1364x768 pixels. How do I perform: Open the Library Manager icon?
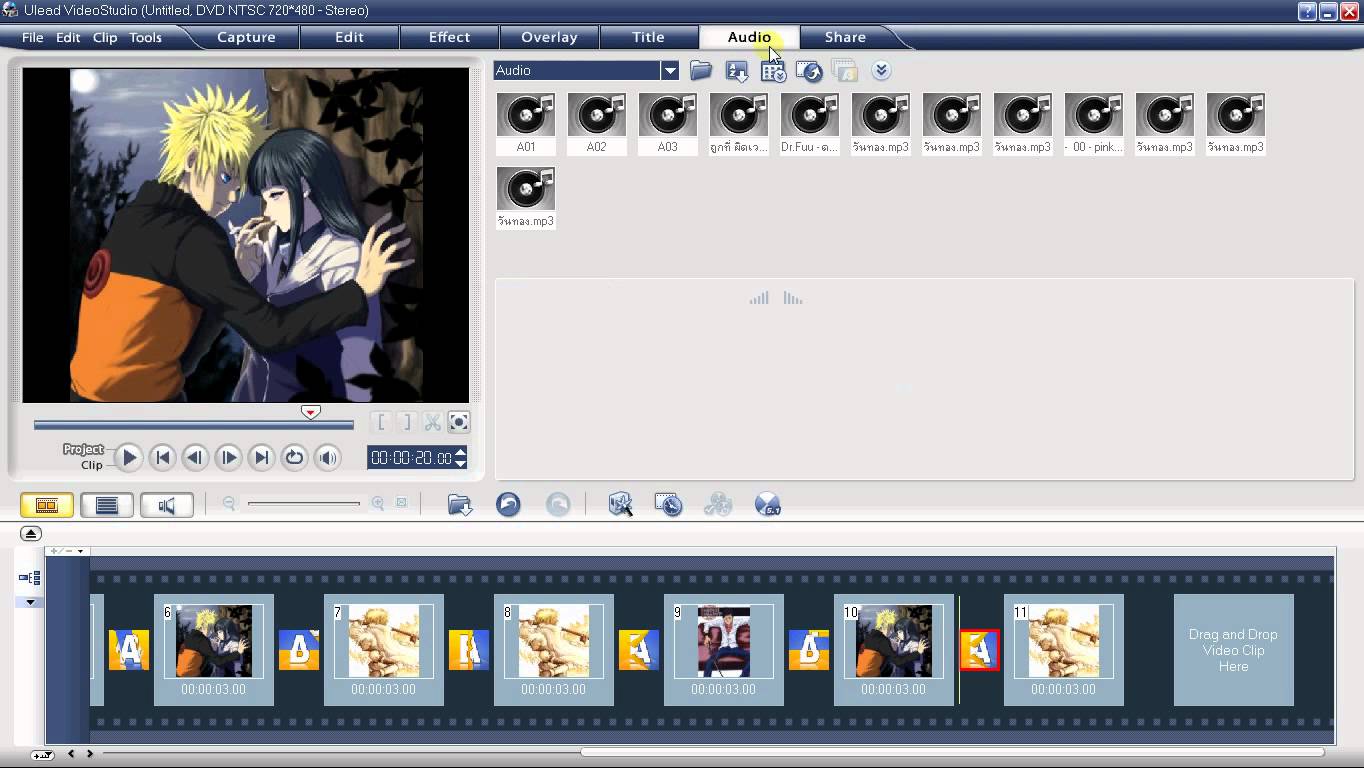(x=773, y=71)
